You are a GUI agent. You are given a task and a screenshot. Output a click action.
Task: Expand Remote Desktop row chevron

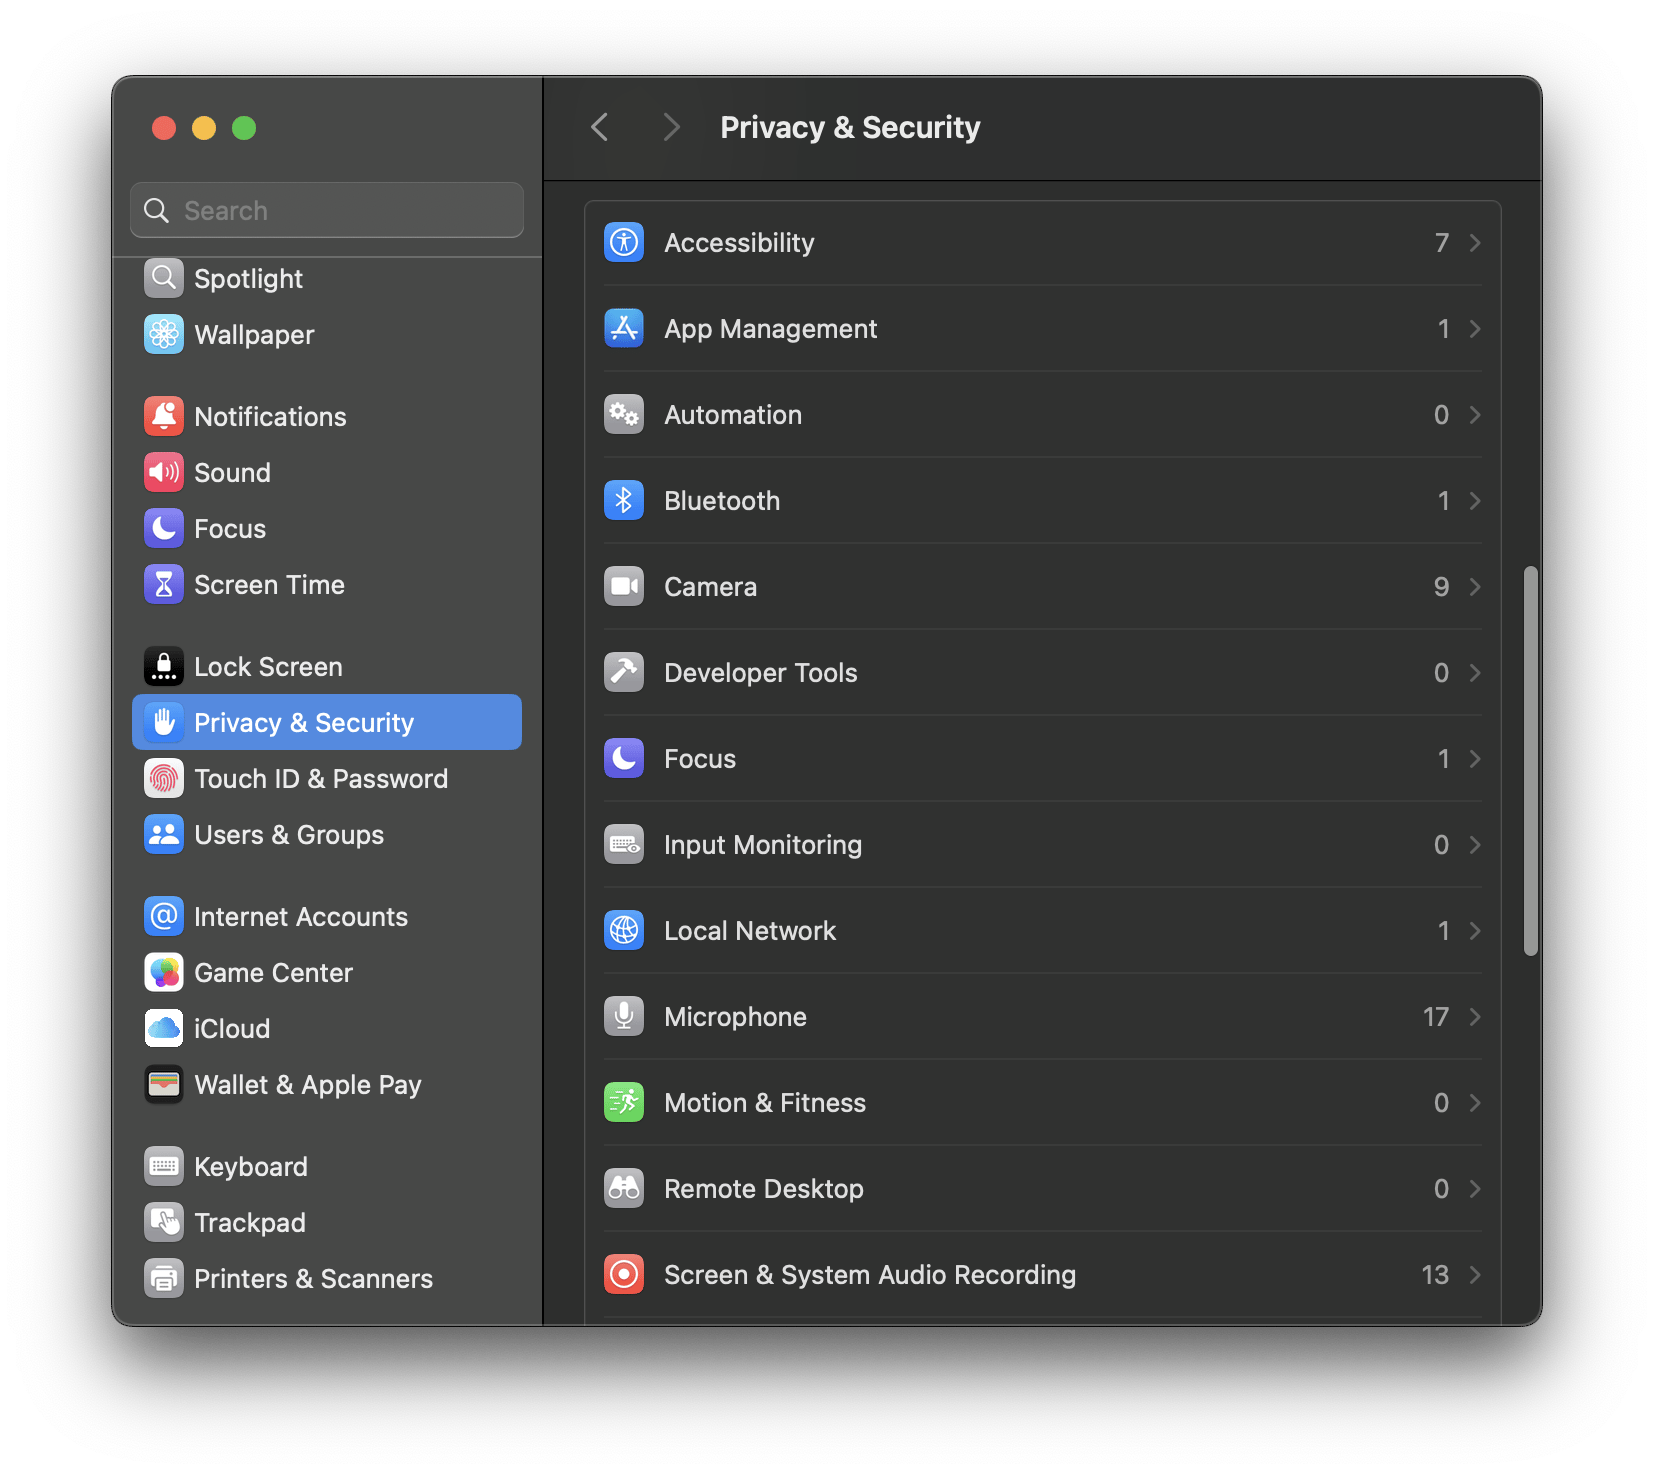[x=1475, y=1189]
